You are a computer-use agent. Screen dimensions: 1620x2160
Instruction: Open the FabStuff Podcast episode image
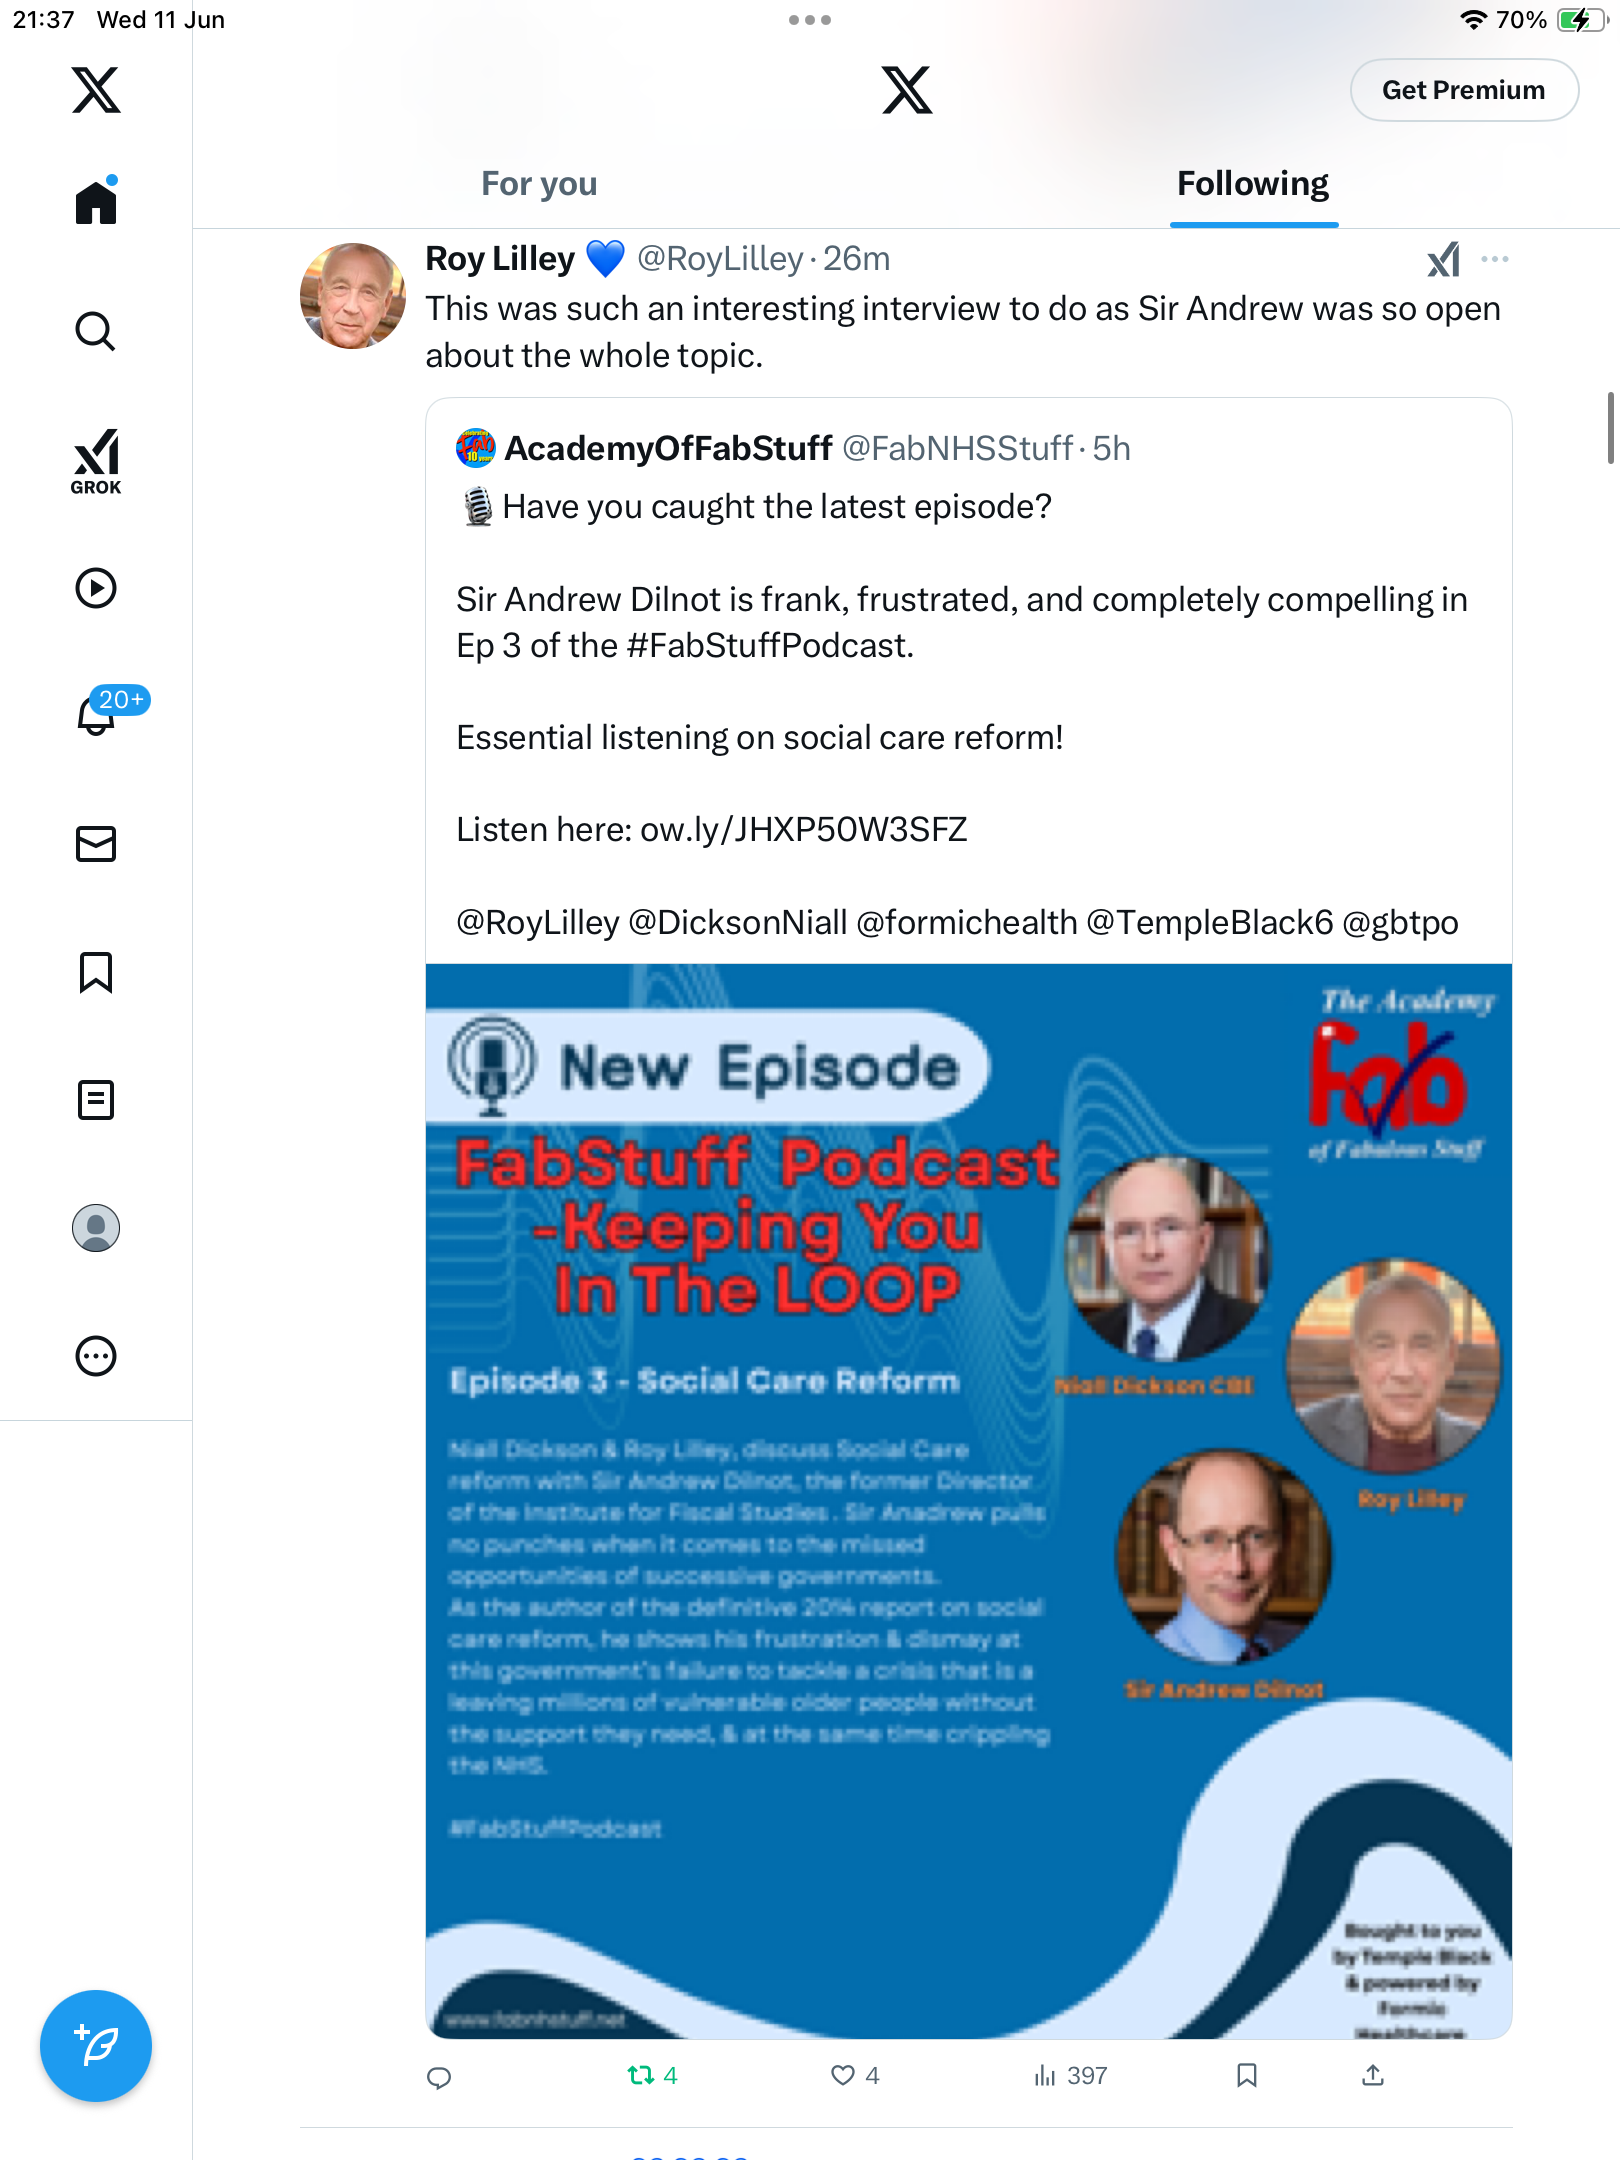(x=968, y=1500)
